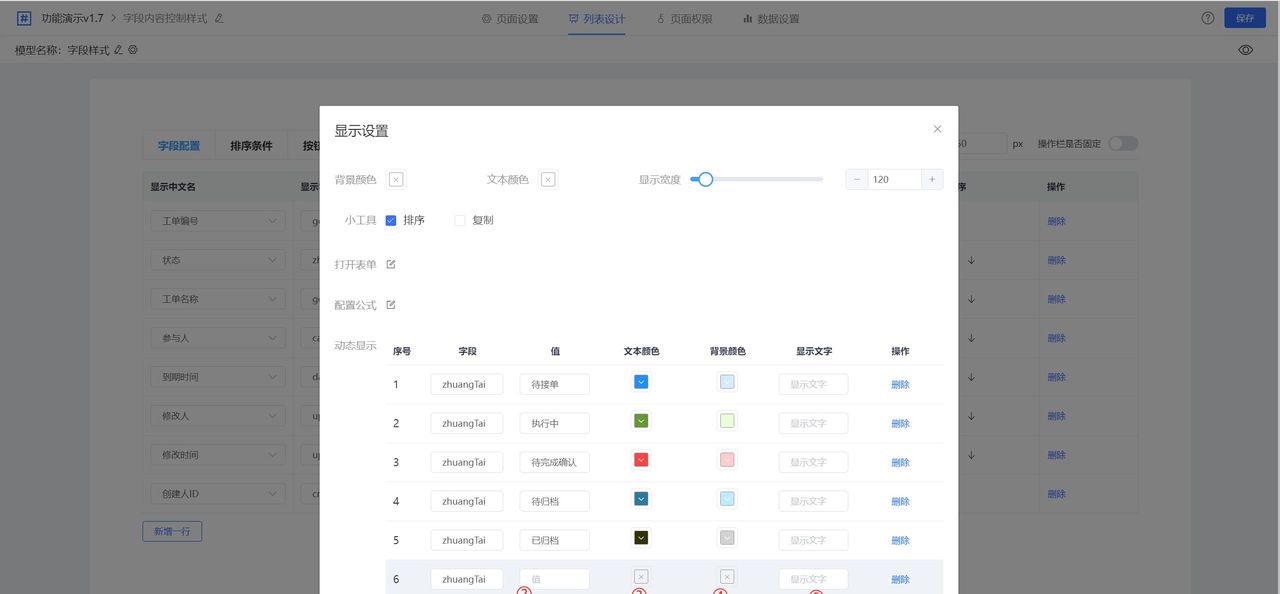Screen dimensions: 1280x594
Task: Switch to the 页面权限 tab
Action: point(683,17)
